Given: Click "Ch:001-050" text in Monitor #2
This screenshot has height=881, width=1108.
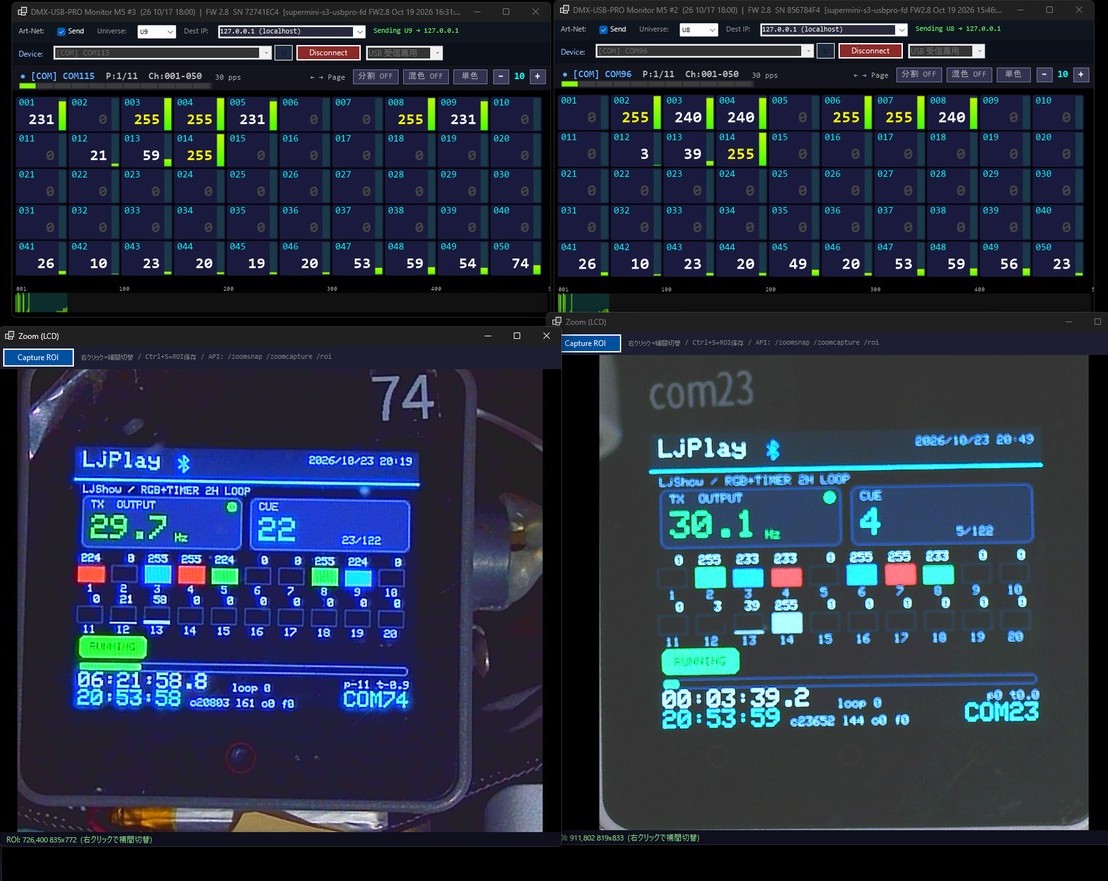Looking at the screenshot, I should pyautogui.click(x=712, y=74).
